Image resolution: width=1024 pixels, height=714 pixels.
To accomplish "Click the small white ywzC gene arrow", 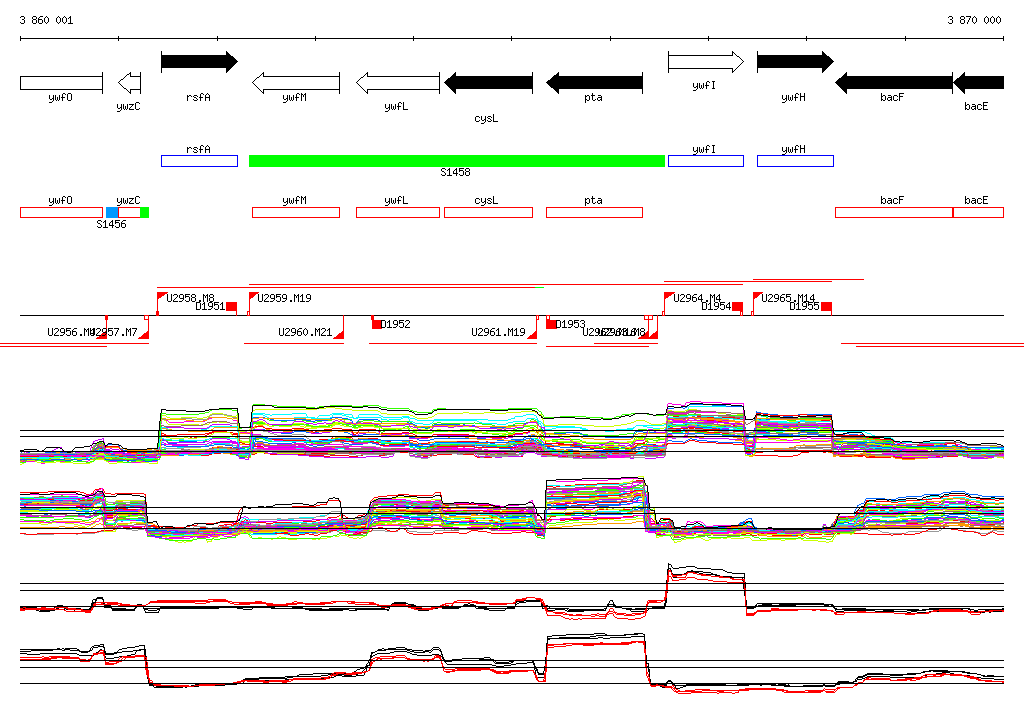I will tap(129, 83).
